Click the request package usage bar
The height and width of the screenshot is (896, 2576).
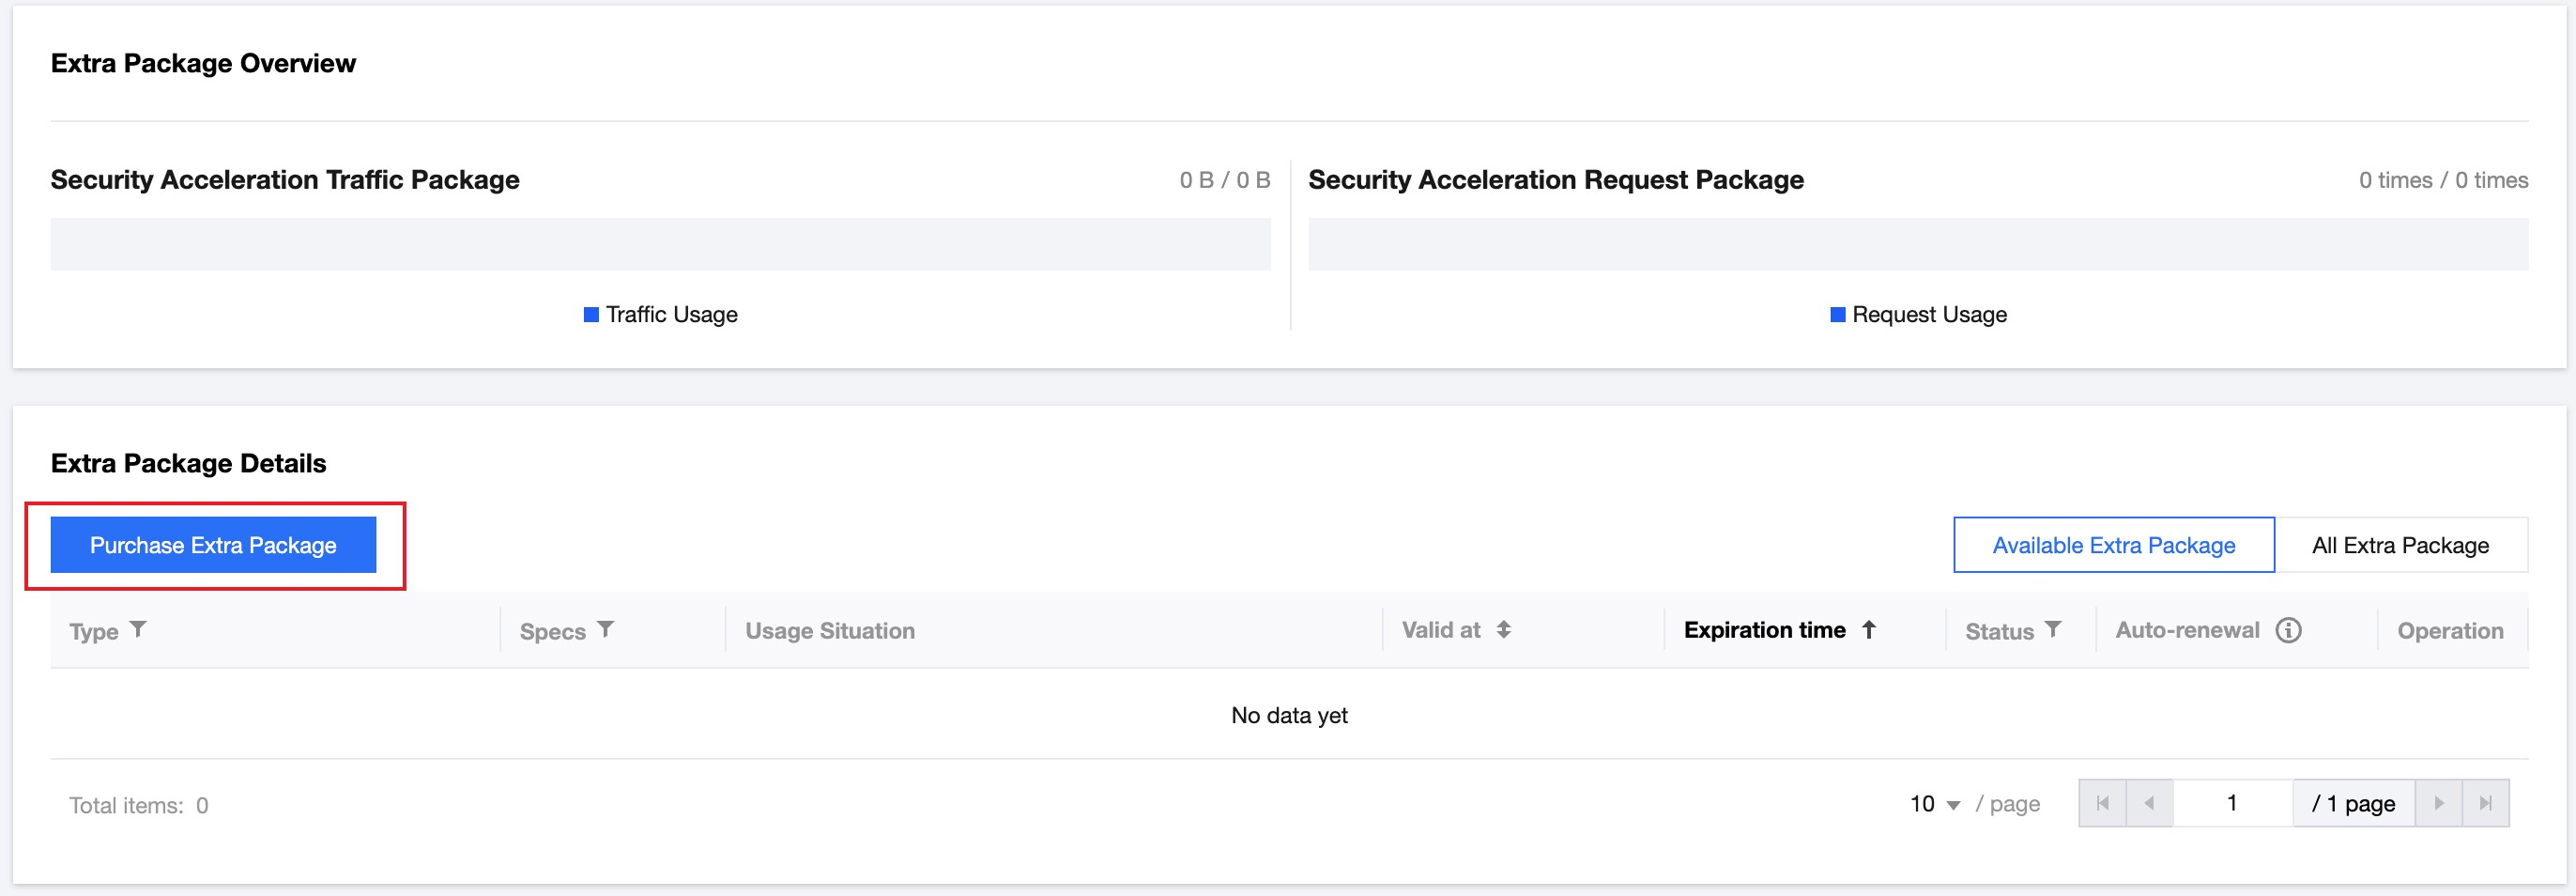[1917, 244]
